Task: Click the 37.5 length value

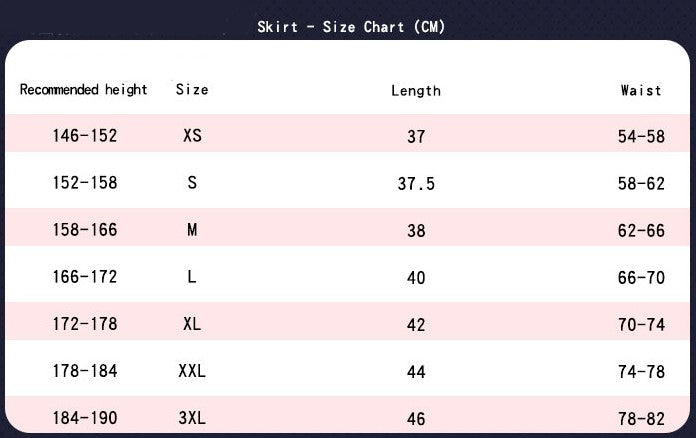Action: 416,184
